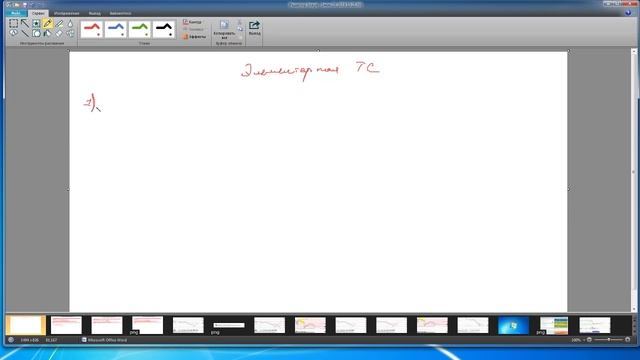Open help via the blue question icon
Viewport: 640px width, 360px height.
628,13
